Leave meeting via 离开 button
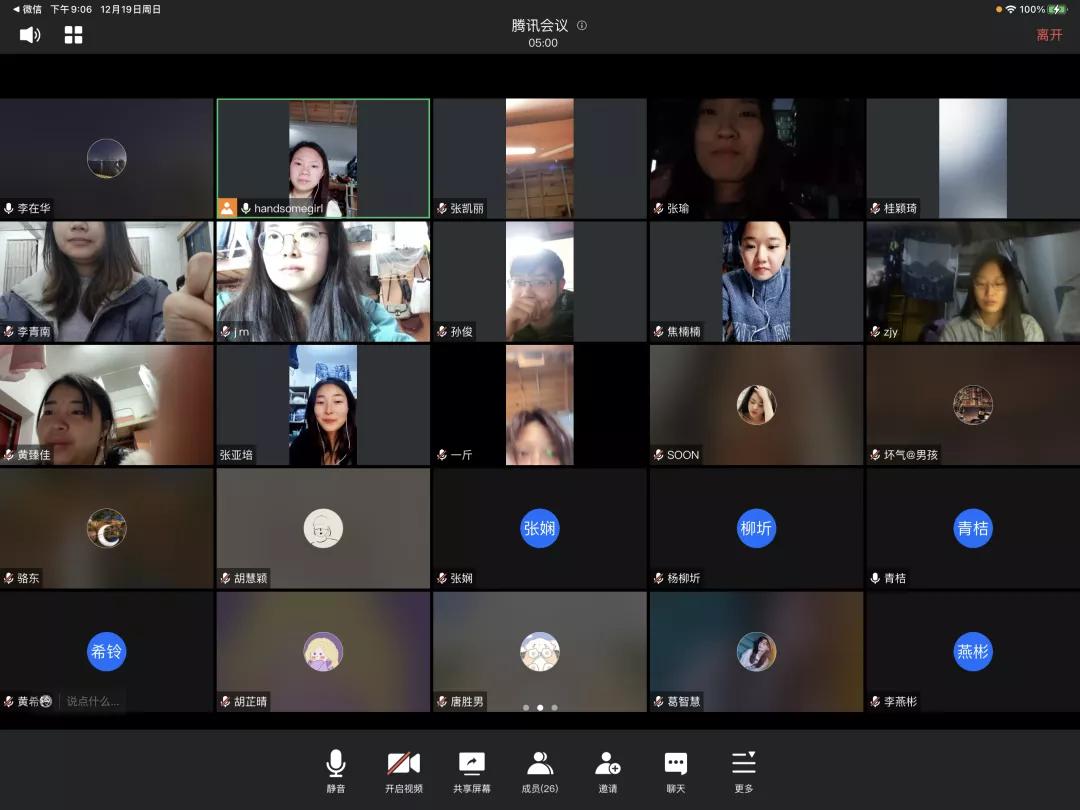The image size is (1080, 810). (x=1049, y=35)
